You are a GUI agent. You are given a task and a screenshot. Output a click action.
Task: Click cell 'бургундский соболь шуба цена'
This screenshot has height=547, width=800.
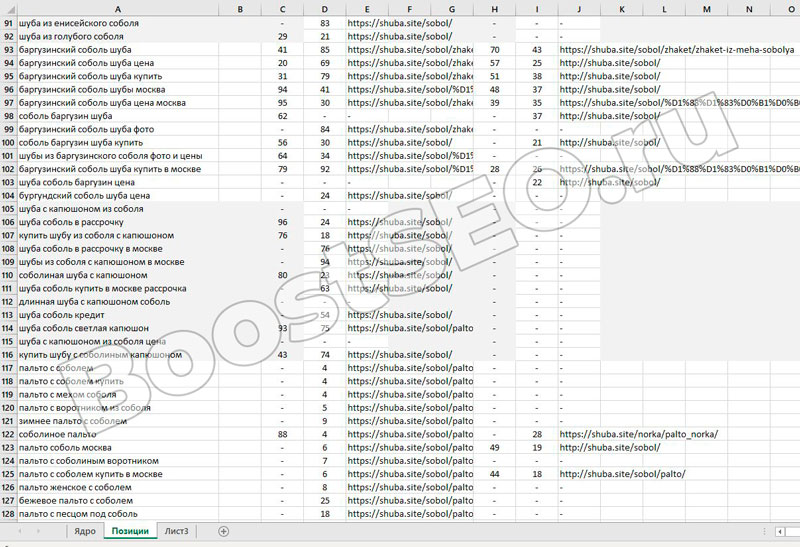click(118, 195)
